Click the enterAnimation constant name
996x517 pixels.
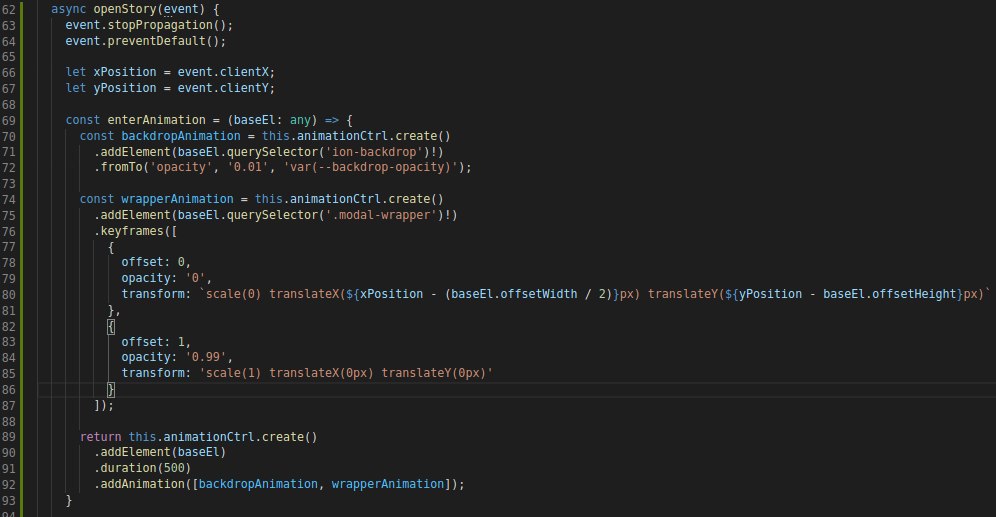[x=156, y=120]
